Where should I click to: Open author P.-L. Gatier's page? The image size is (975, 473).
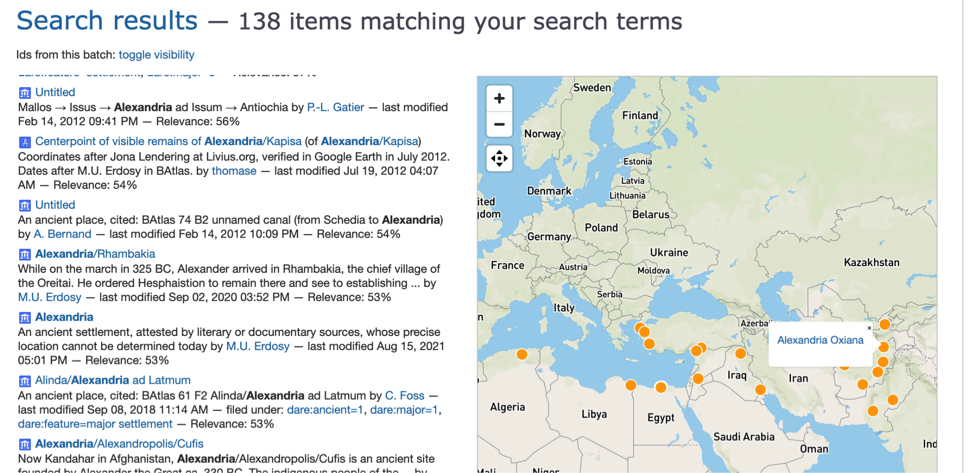[336, 108]
